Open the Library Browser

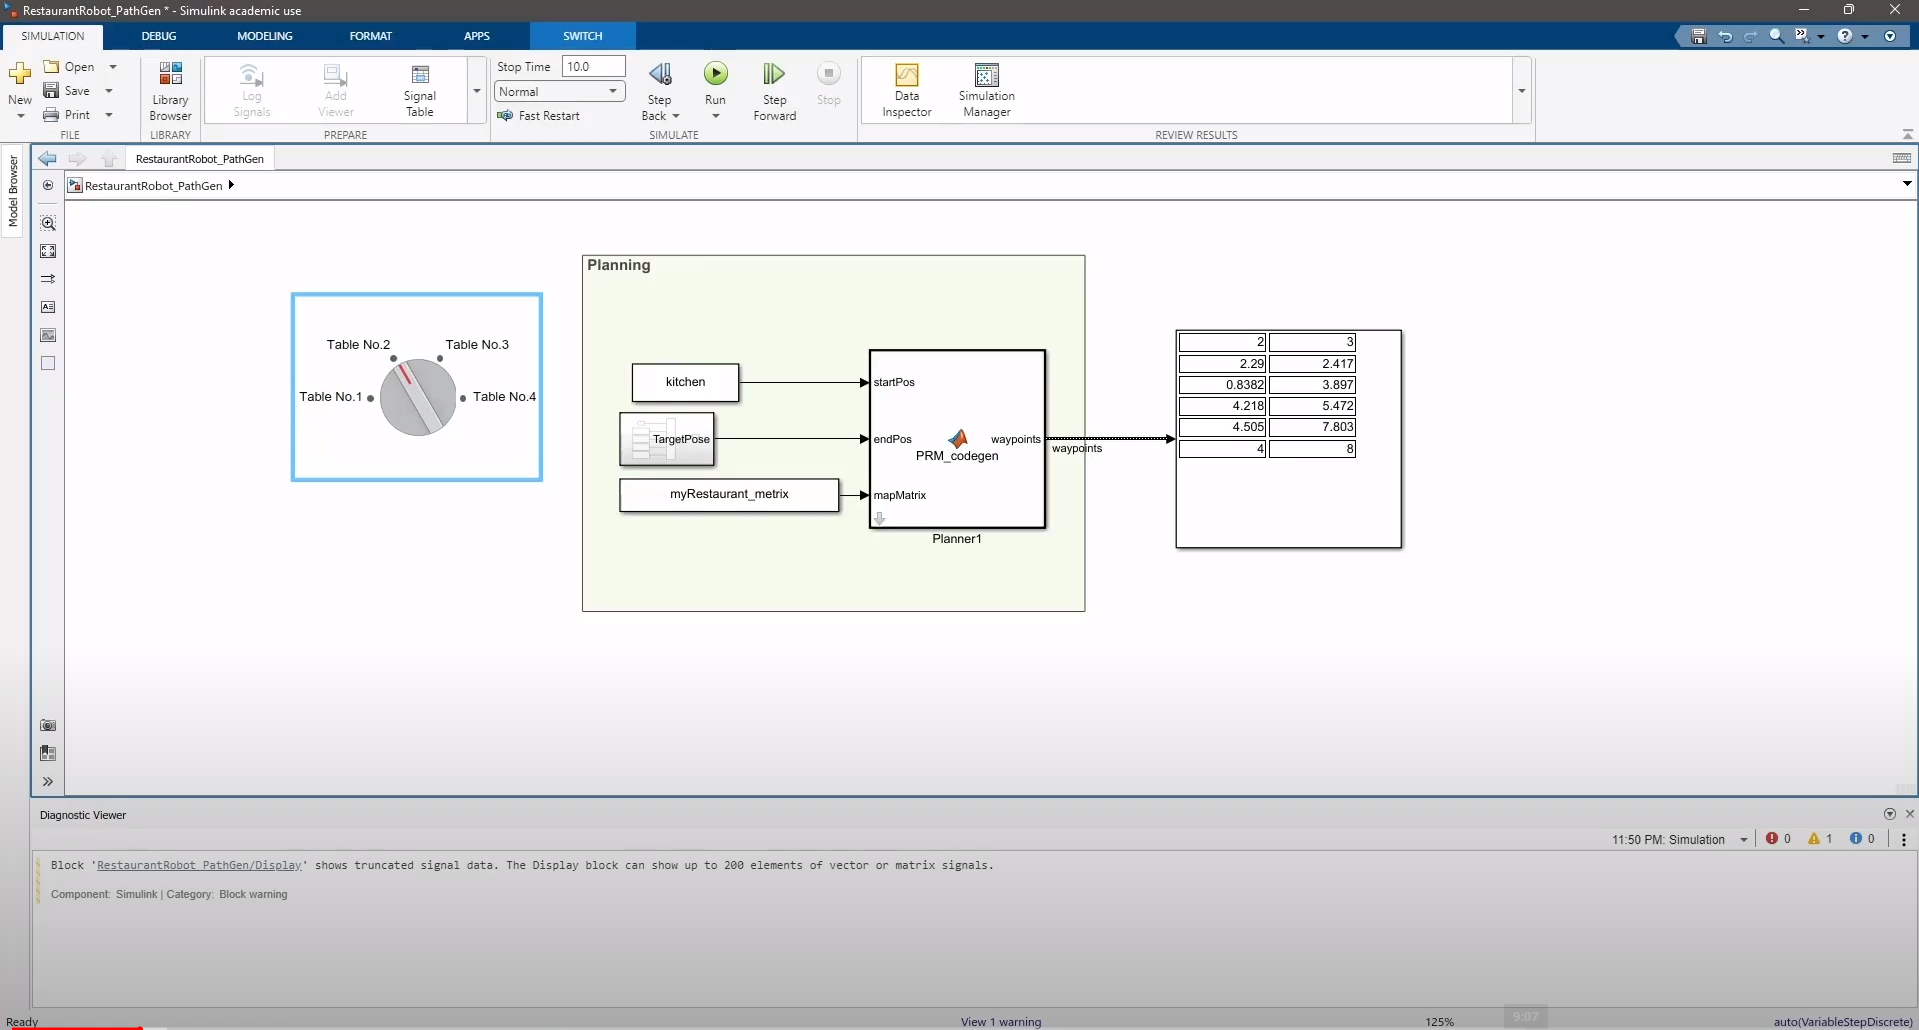click(x=170, y=91)
